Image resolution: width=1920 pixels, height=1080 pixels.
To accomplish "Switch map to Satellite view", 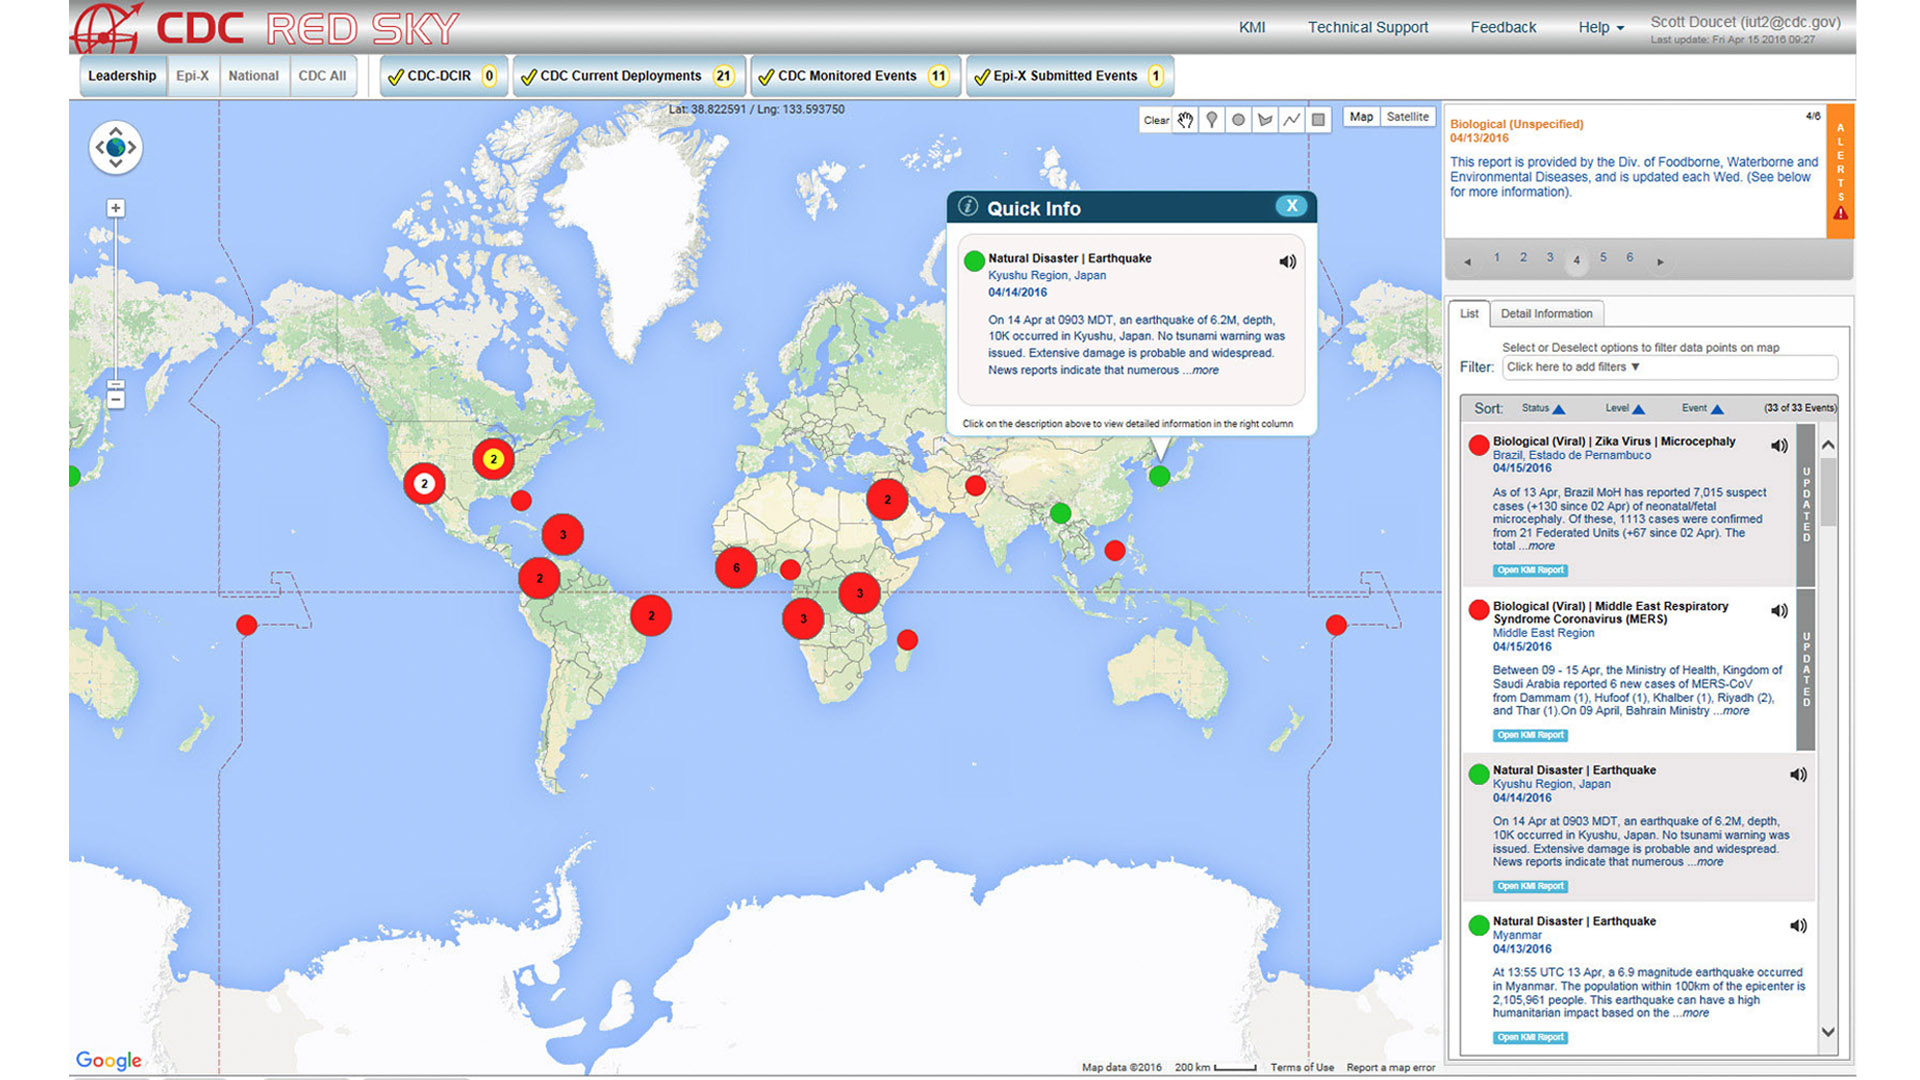I will coord(1407,117).
